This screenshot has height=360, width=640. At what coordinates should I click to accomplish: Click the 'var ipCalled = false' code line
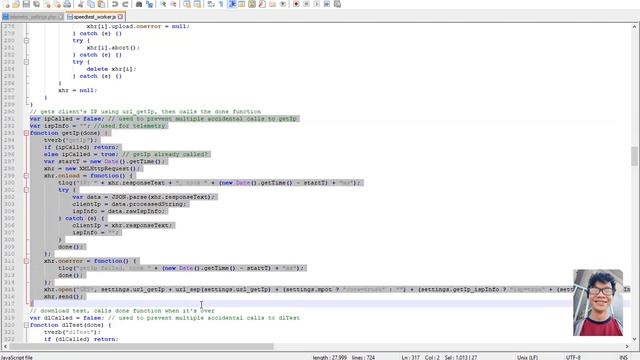[x=164, y=119]
